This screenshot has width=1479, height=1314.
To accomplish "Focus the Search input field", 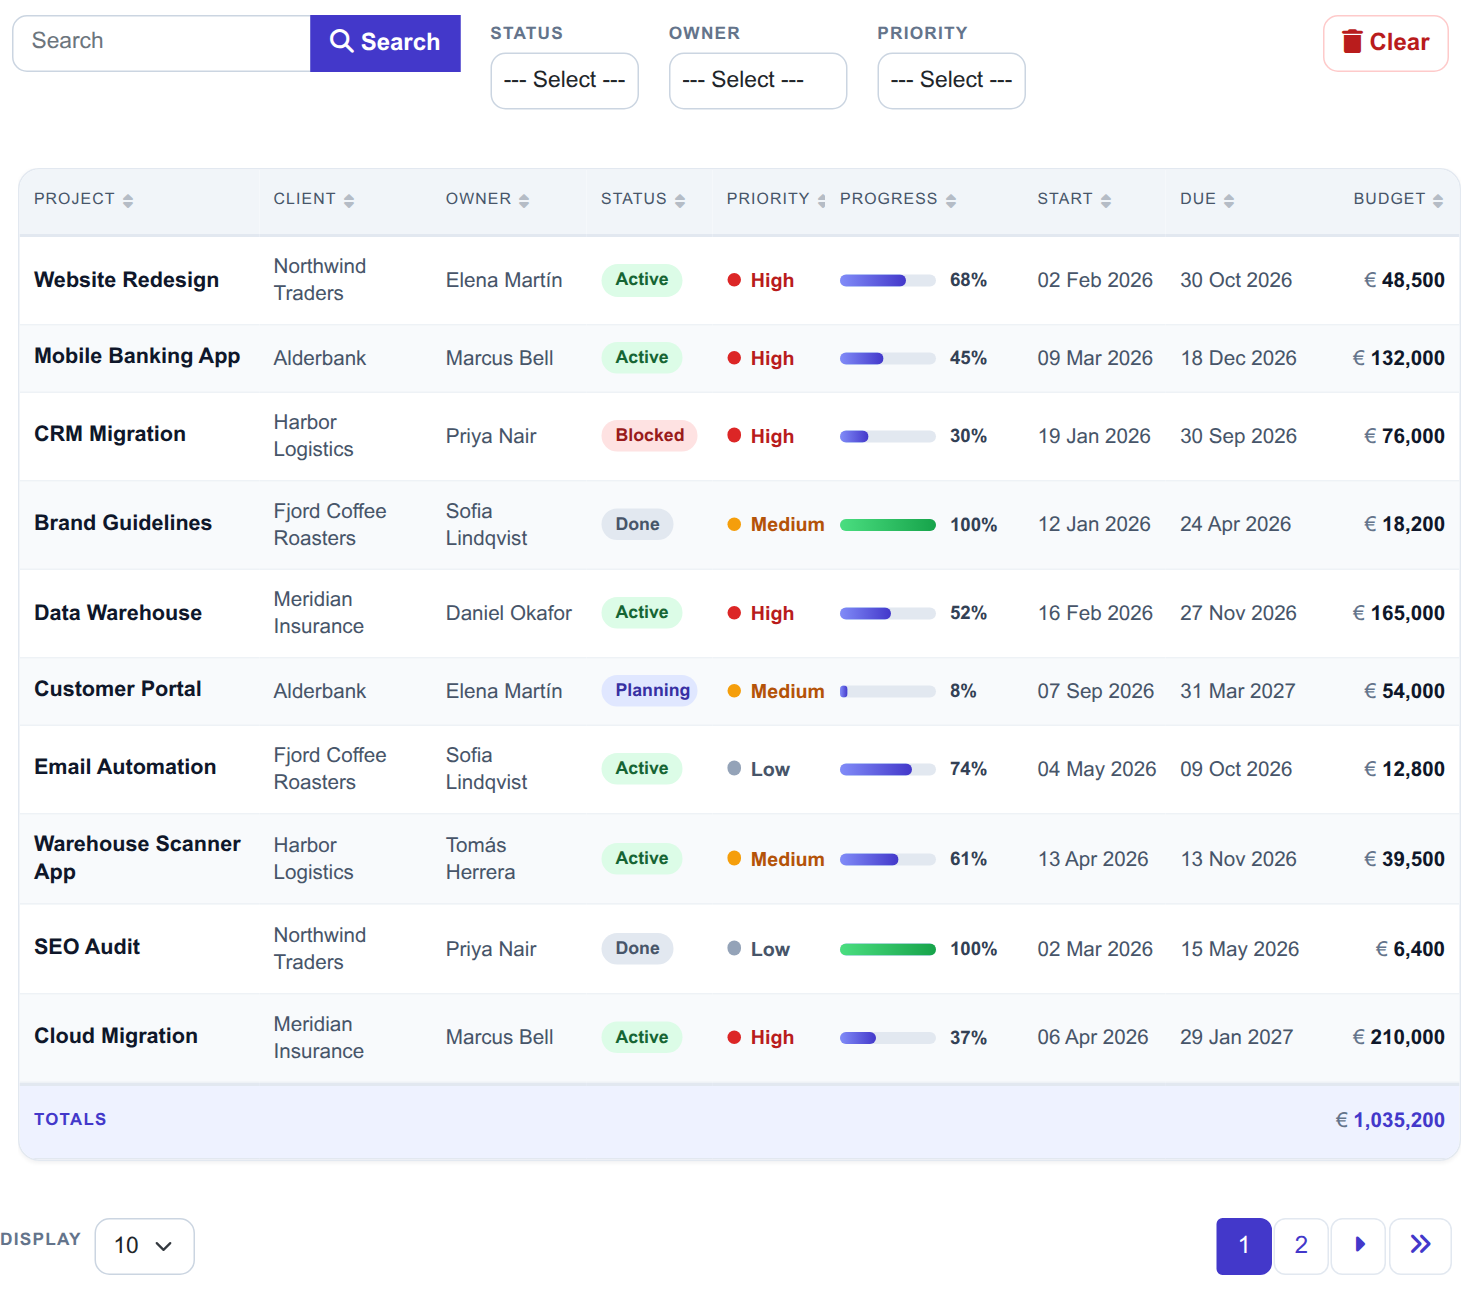I will click(162, 43).
